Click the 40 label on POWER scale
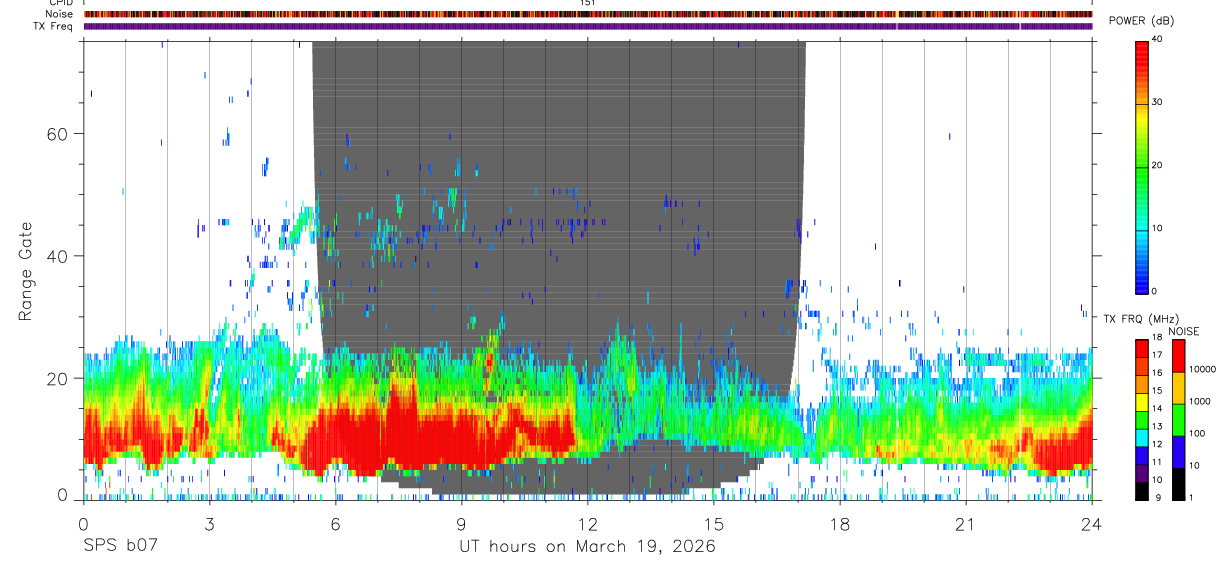1228x567 pixels. click(x=1157, y=40)
